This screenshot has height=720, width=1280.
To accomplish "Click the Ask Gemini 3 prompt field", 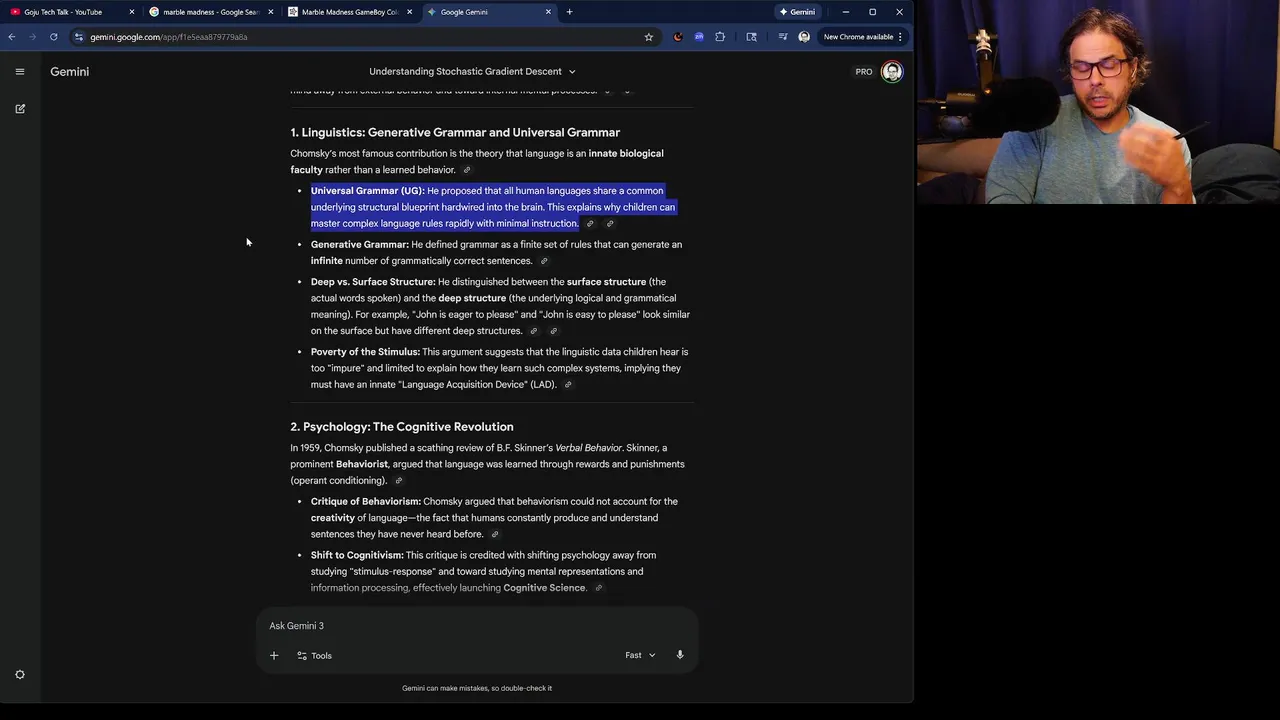I will point(477,626).
